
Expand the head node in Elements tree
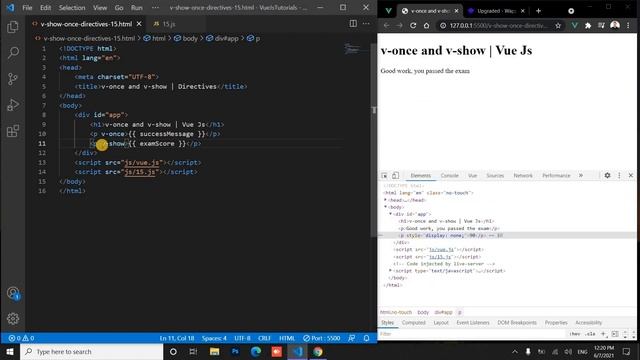(x=385, y=200)
